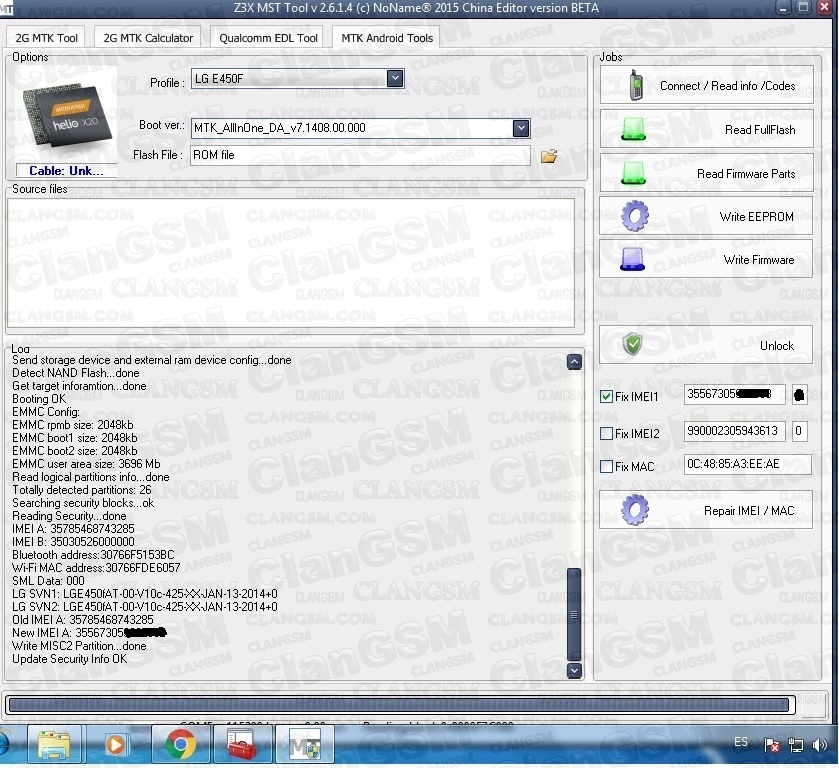
Task: Open the red toolbox taskbar app
Action: 242,744
